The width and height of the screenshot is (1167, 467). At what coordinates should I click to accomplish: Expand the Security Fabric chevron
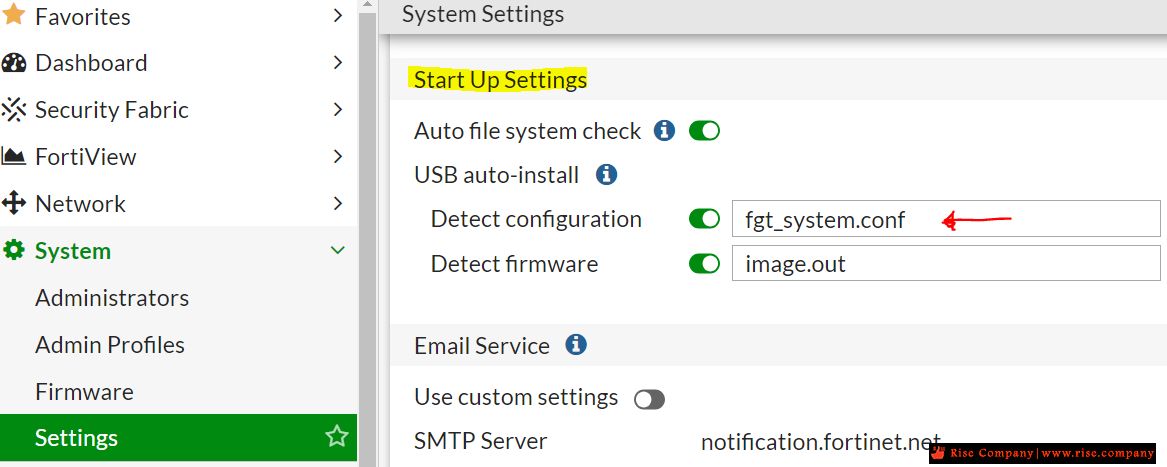point(338,109)
